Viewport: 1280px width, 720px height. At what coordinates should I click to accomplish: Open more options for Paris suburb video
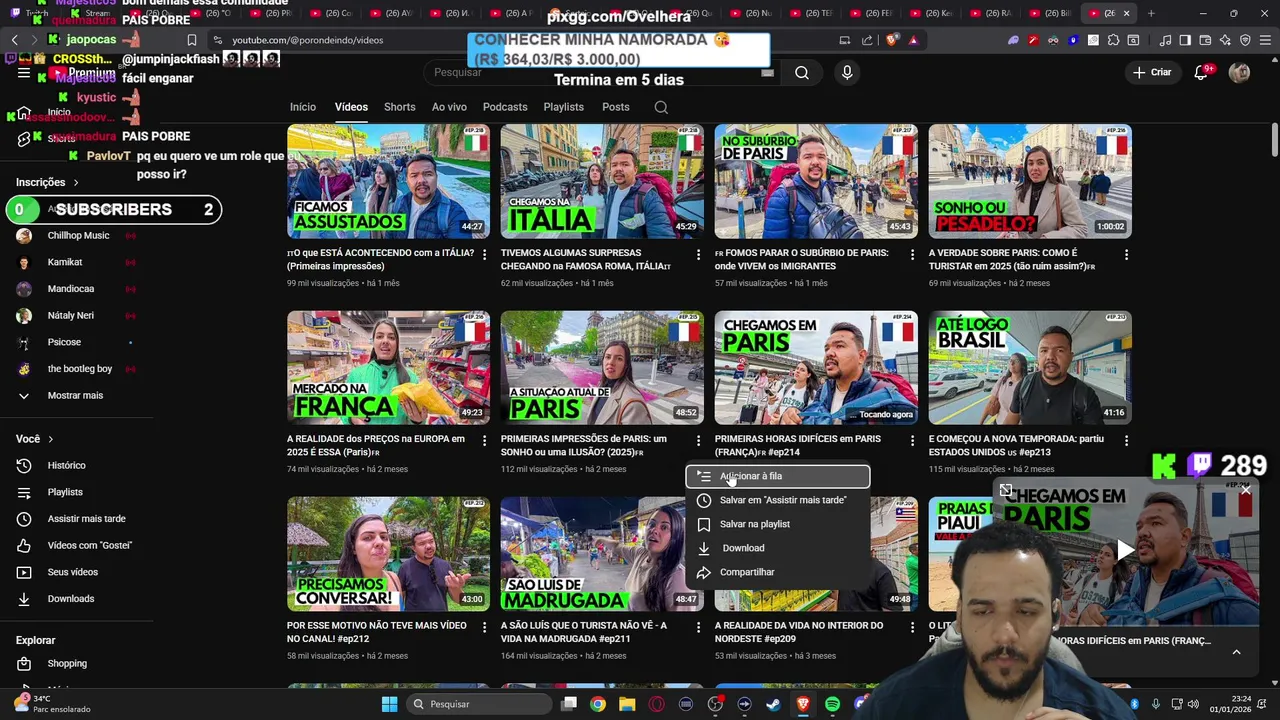pyautogui.click(x=912, y=255)
